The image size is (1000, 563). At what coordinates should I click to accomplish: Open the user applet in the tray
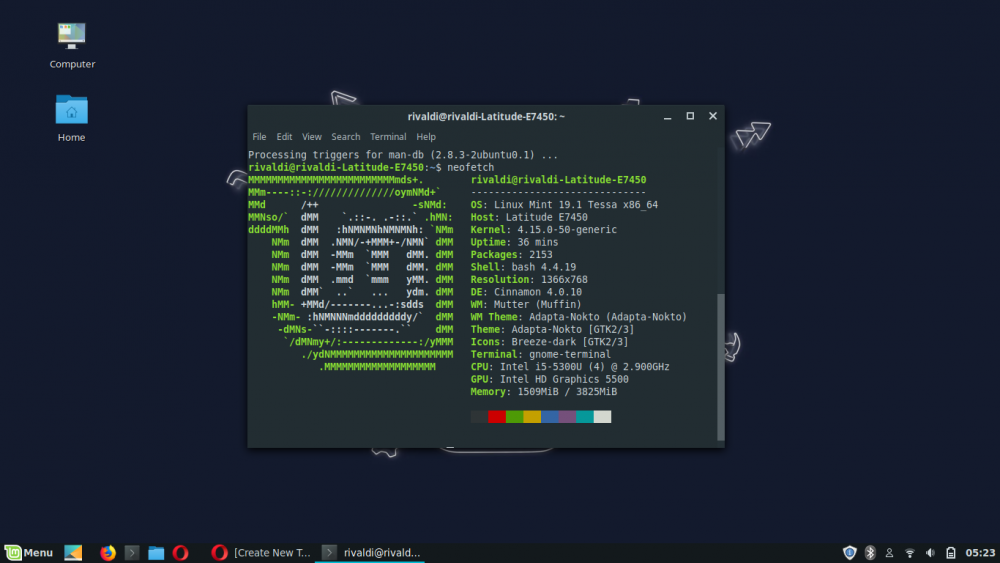tap(890, 552)
